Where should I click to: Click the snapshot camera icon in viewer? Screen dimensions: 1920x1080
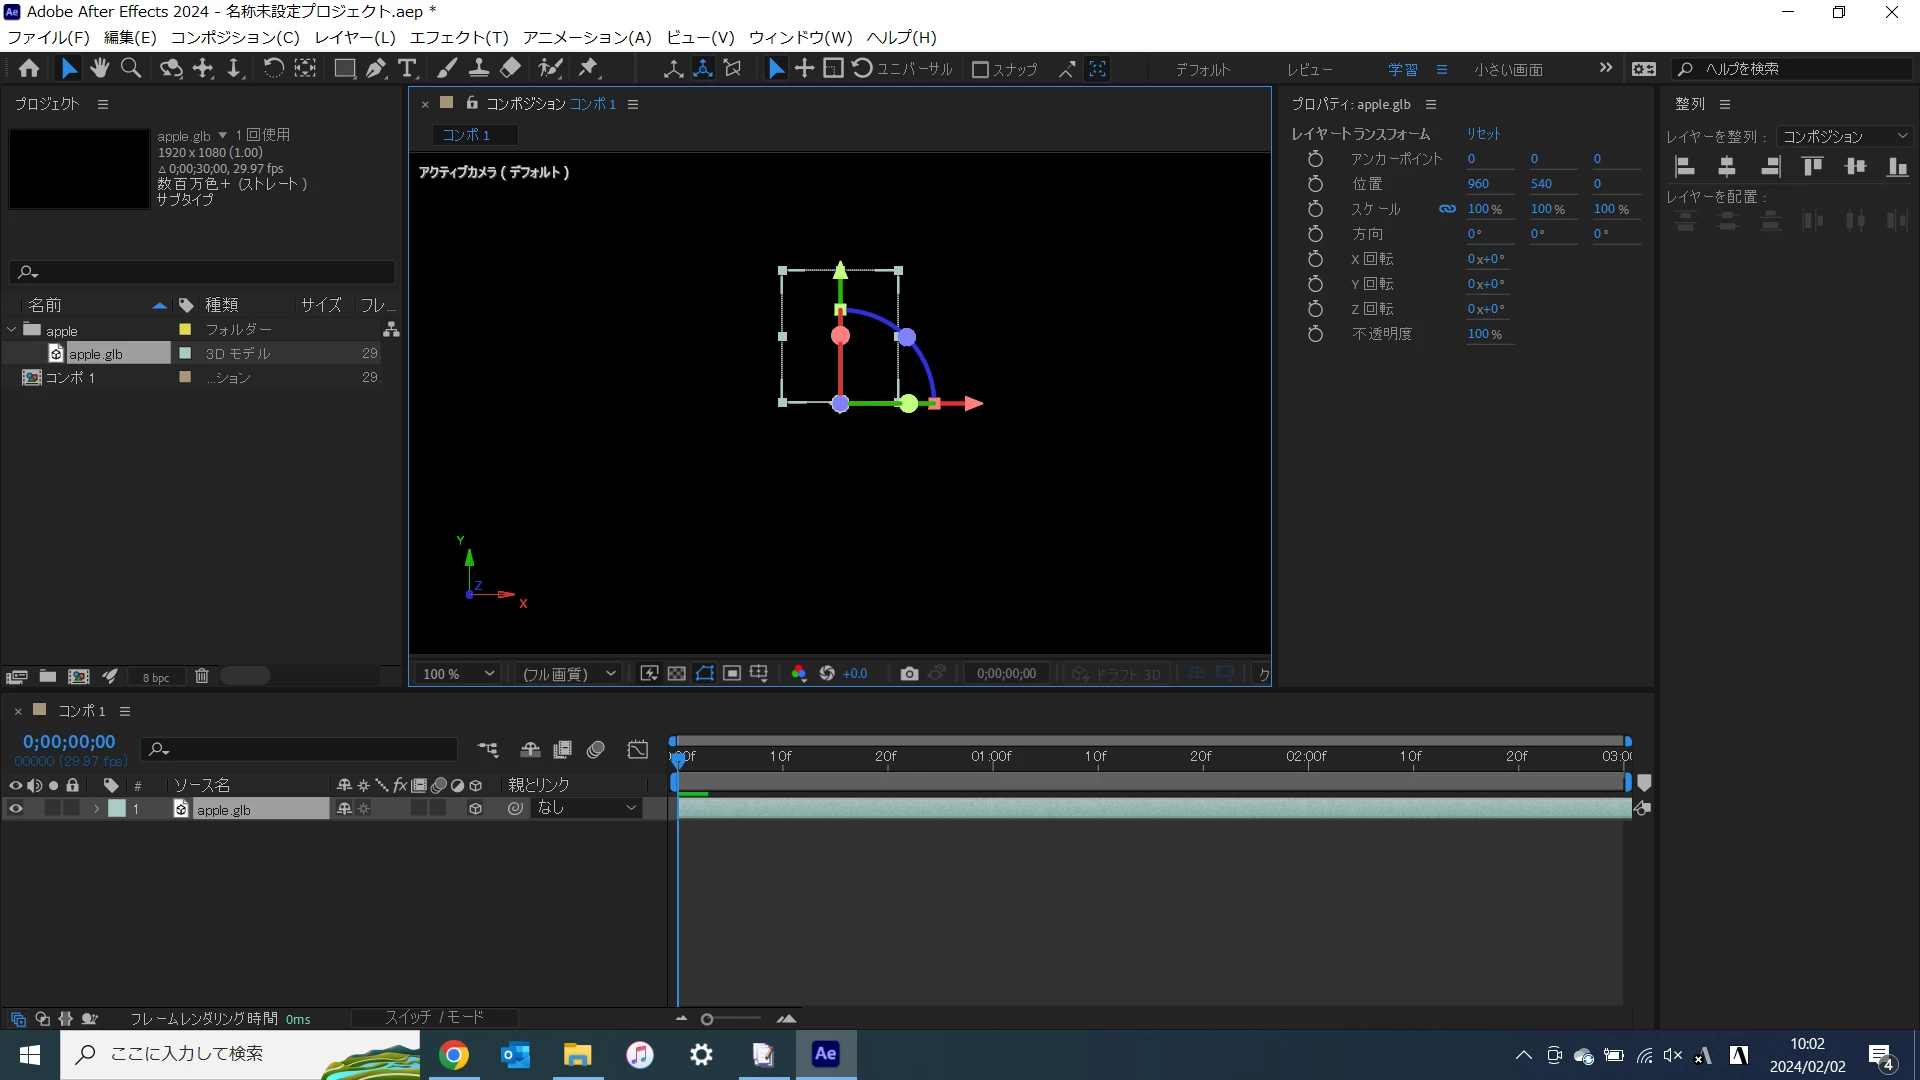[x=908, y=674]
